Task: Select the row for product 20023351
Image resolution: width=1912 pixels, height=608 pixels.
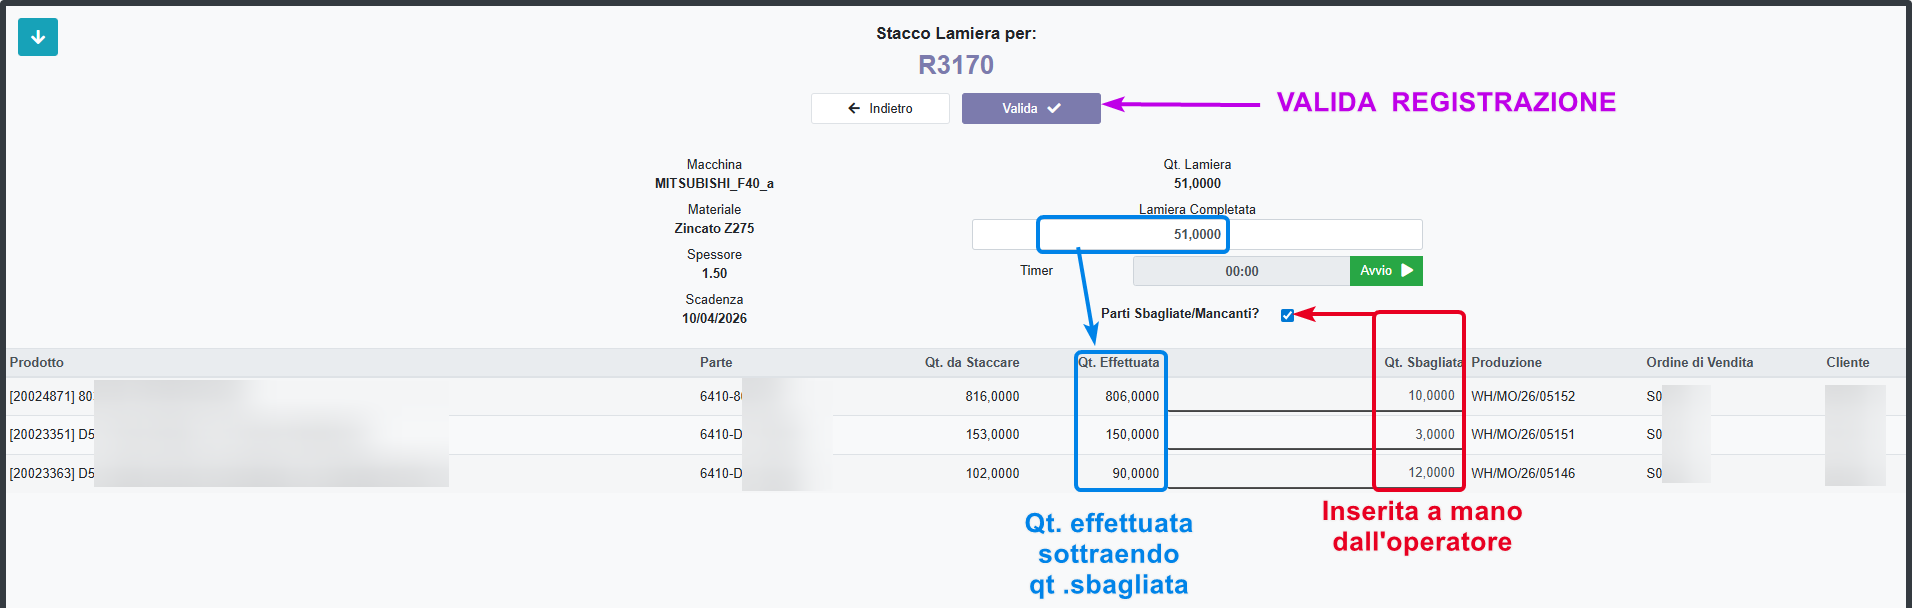Action: click(x=51, y=435)
